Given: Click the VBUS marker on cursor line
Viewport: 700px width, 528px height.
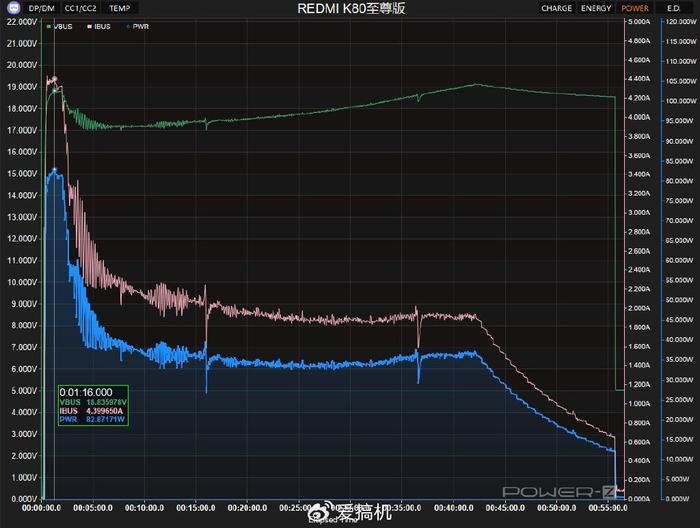Looking at the screenshot, I should [x=54, y=91].
